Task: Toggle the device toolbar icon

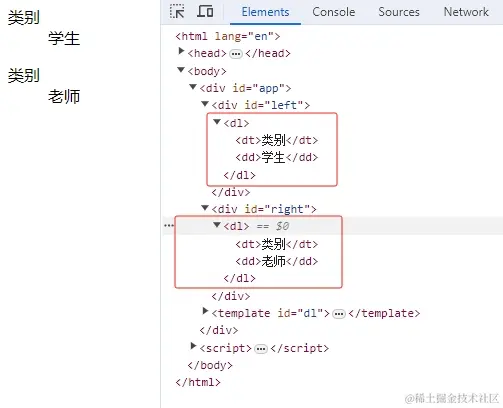Action: click(205, 11)
